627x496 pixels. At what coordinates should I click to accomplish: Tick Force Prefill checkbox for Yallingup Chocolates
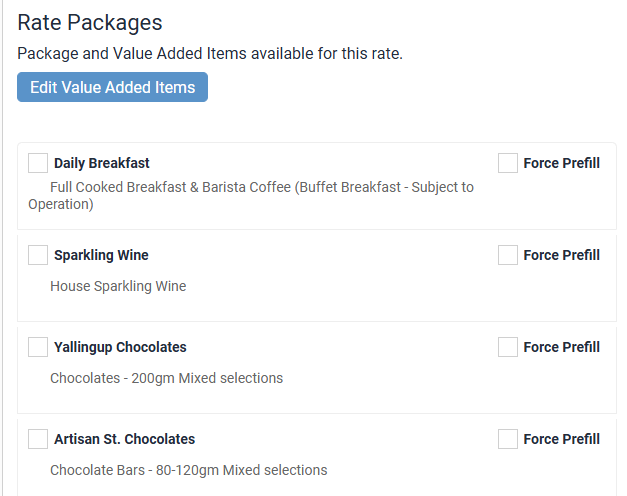click(508, 347)
